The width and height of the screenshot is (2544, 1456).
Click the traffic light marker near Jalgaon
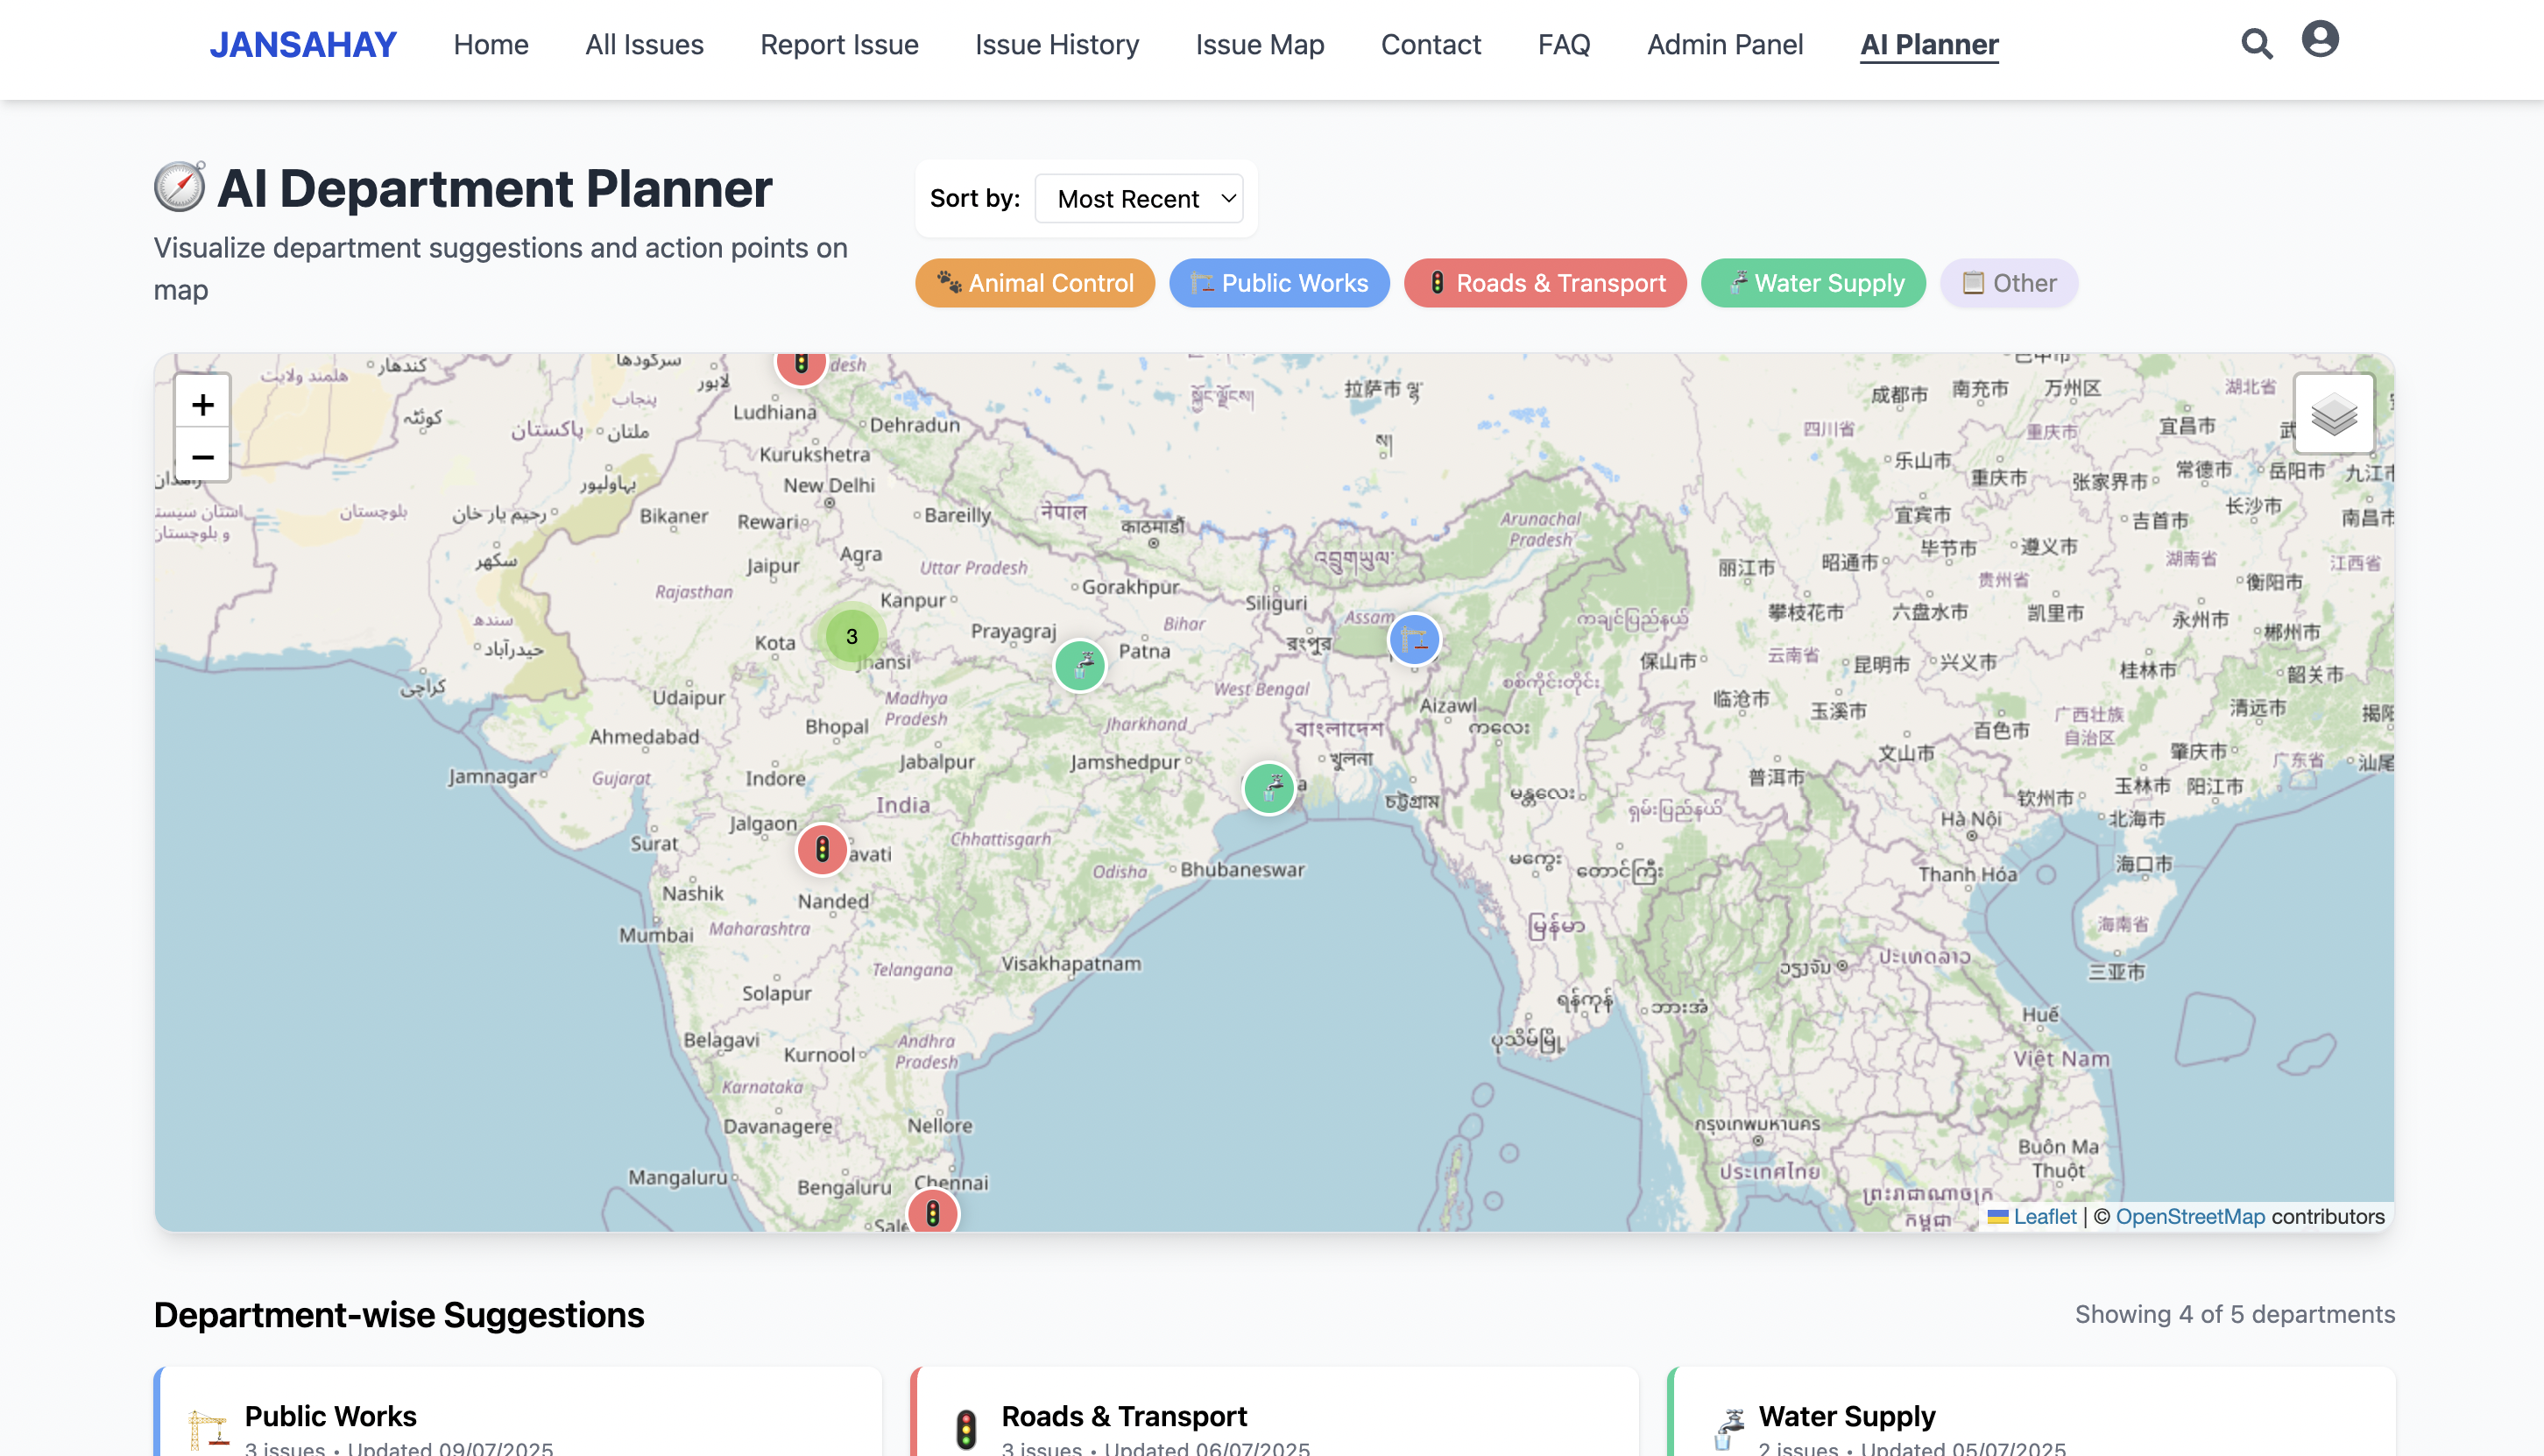pos(822,850)
